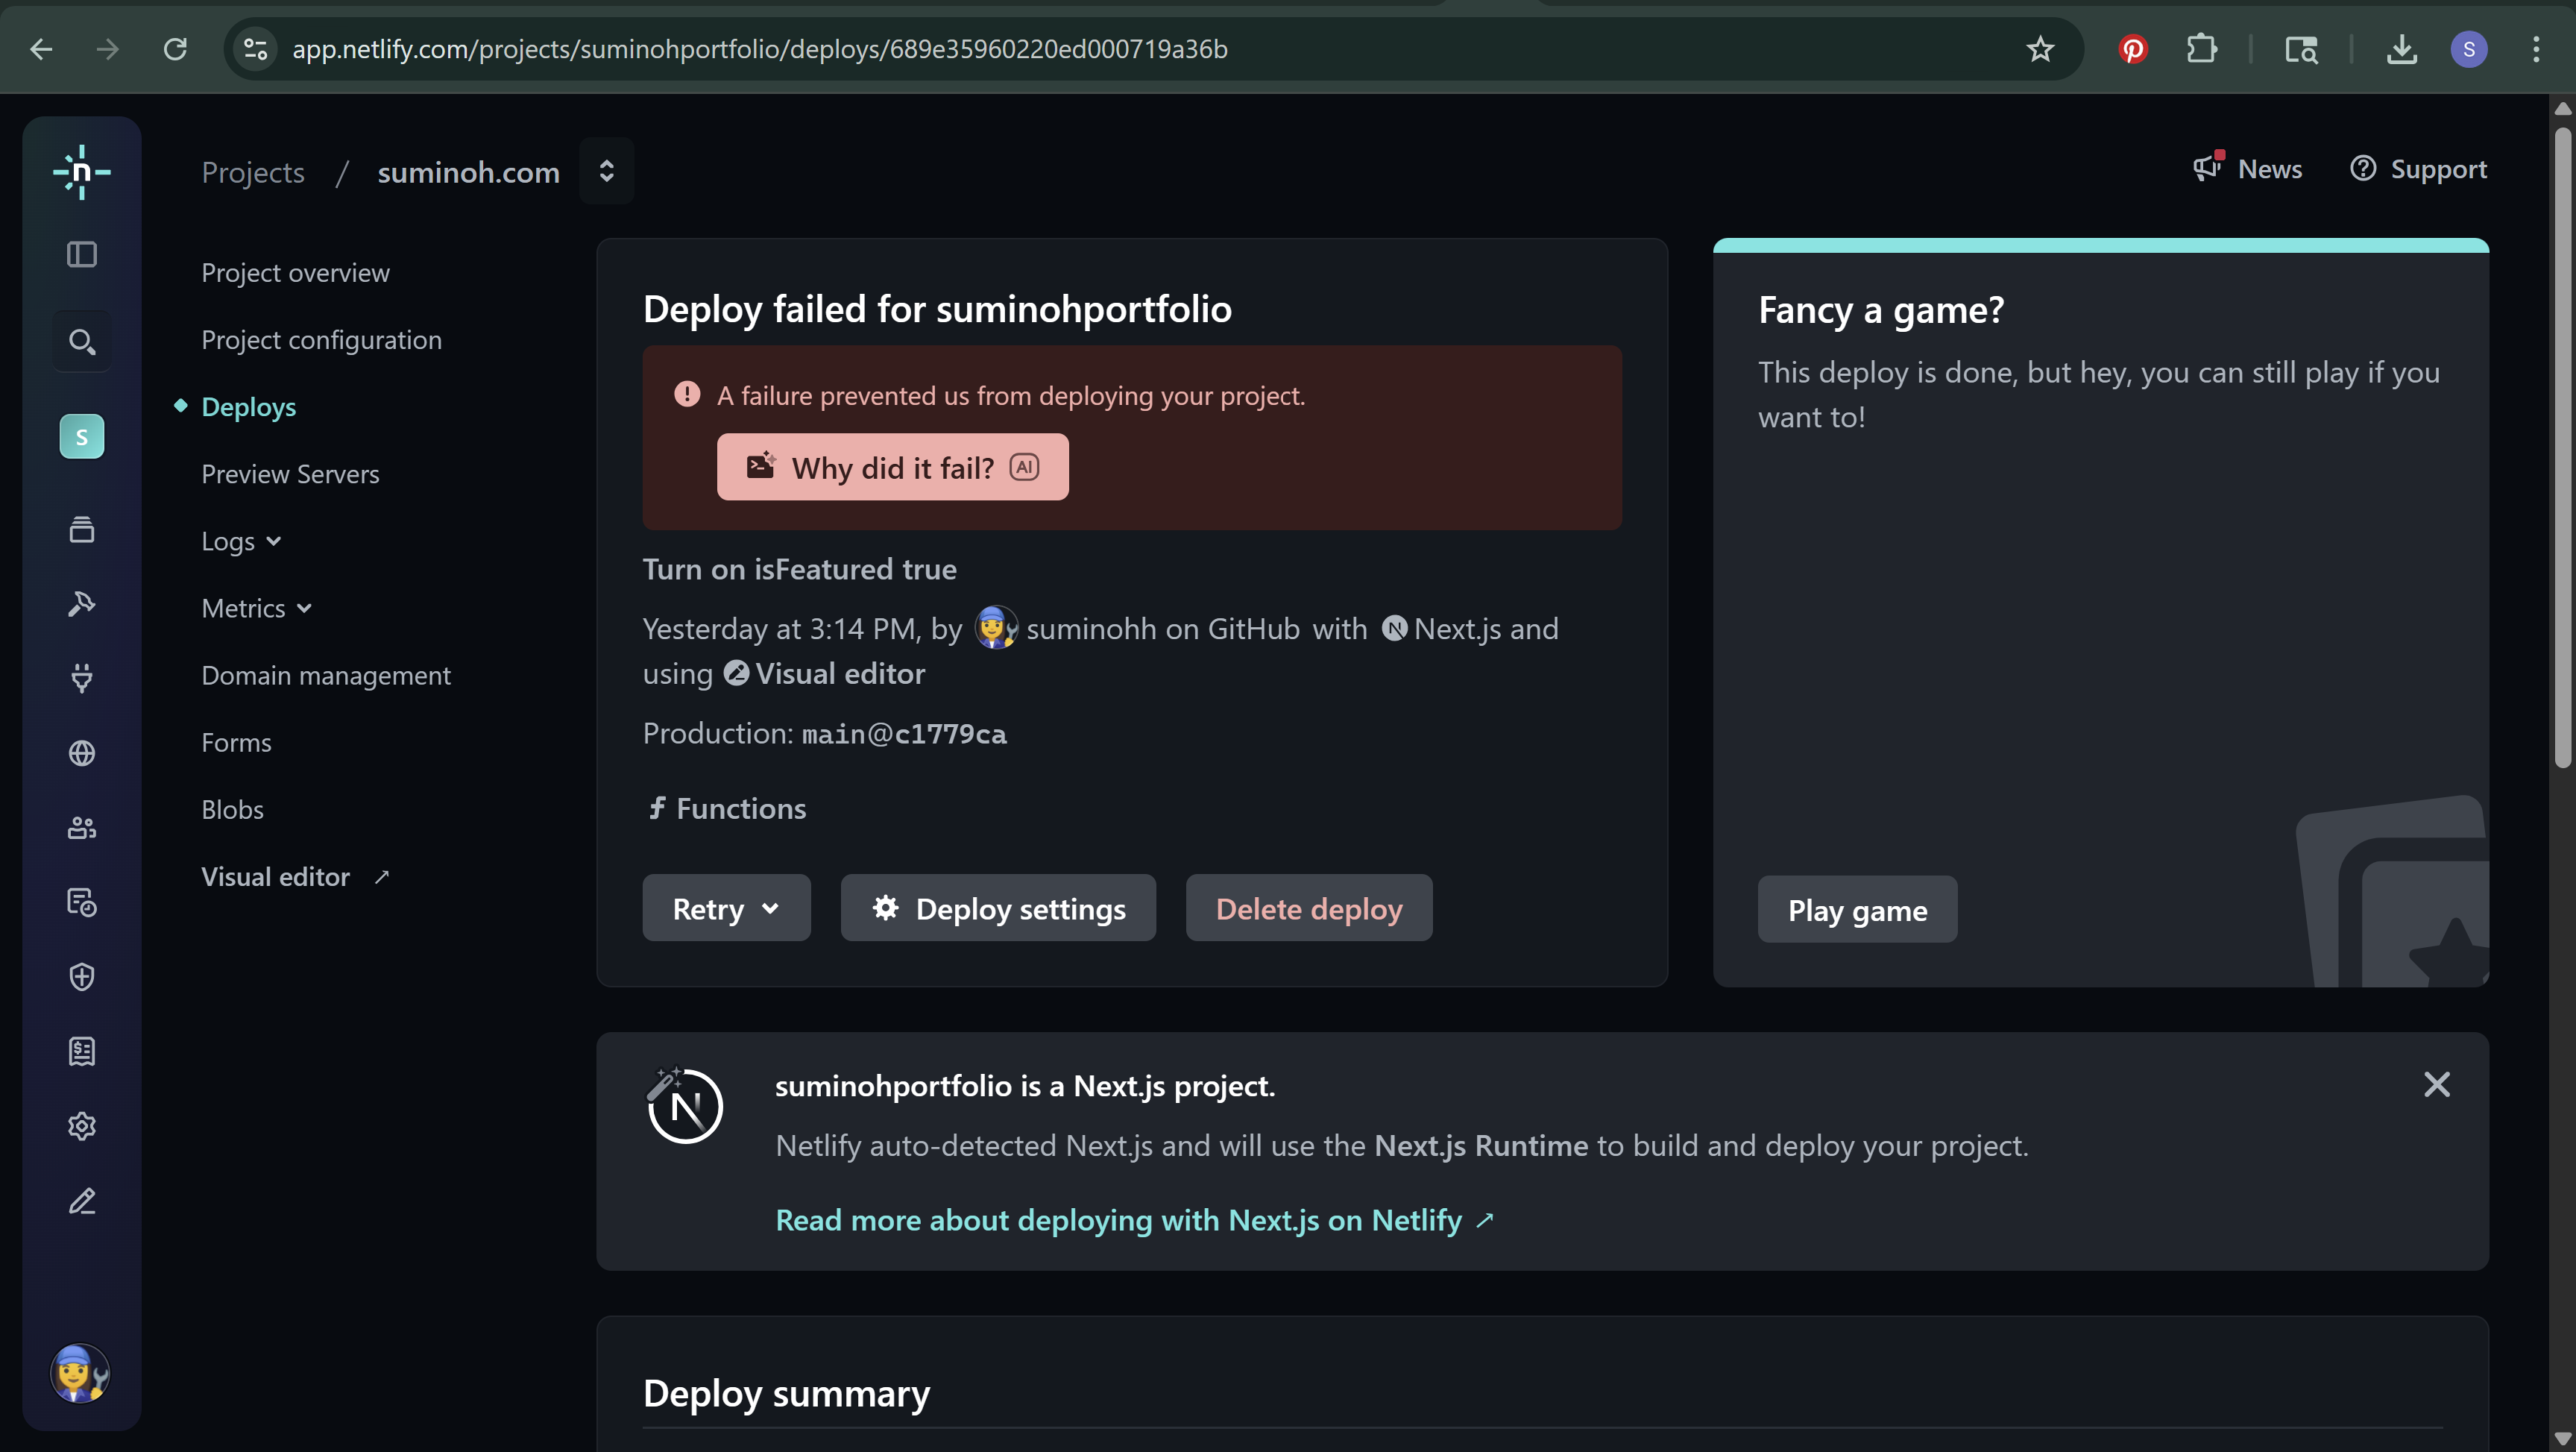Image resolution: width=2576 pixels, height=1452 pixels.
Task: Click the 'Why did it fail?' button
Action: click(892, 467)
